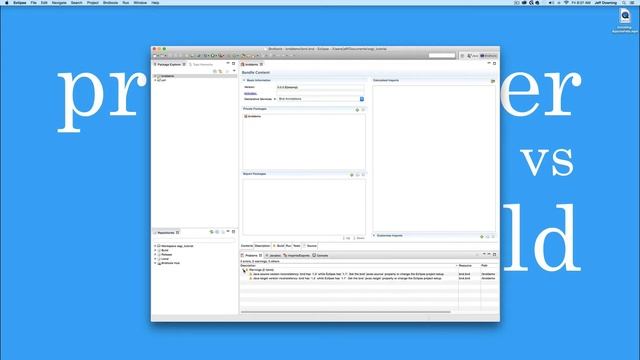The image size is (640, 360).
Task: Open the Window menu
Action: 140,3
